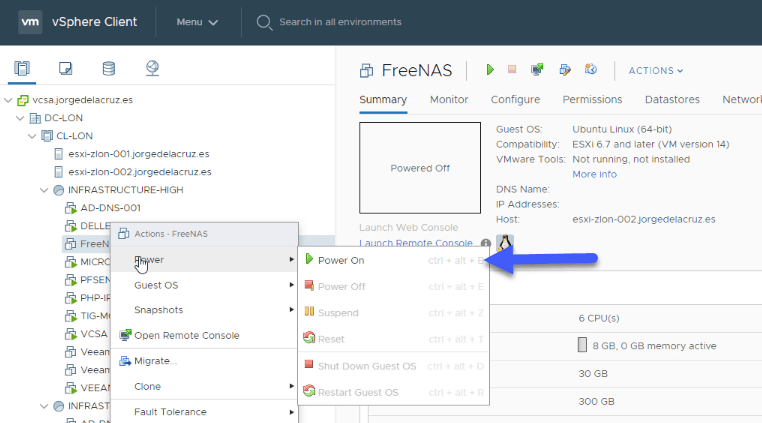
Task: Collapse the vcsa.jorgedelacruz.es node
Action: (8, 100)
